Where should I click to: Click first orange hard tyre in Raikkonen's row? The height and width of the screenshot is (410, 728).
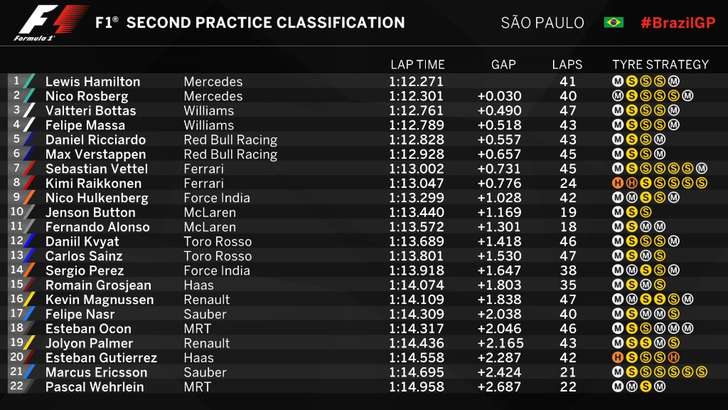[x=619, y=183]
